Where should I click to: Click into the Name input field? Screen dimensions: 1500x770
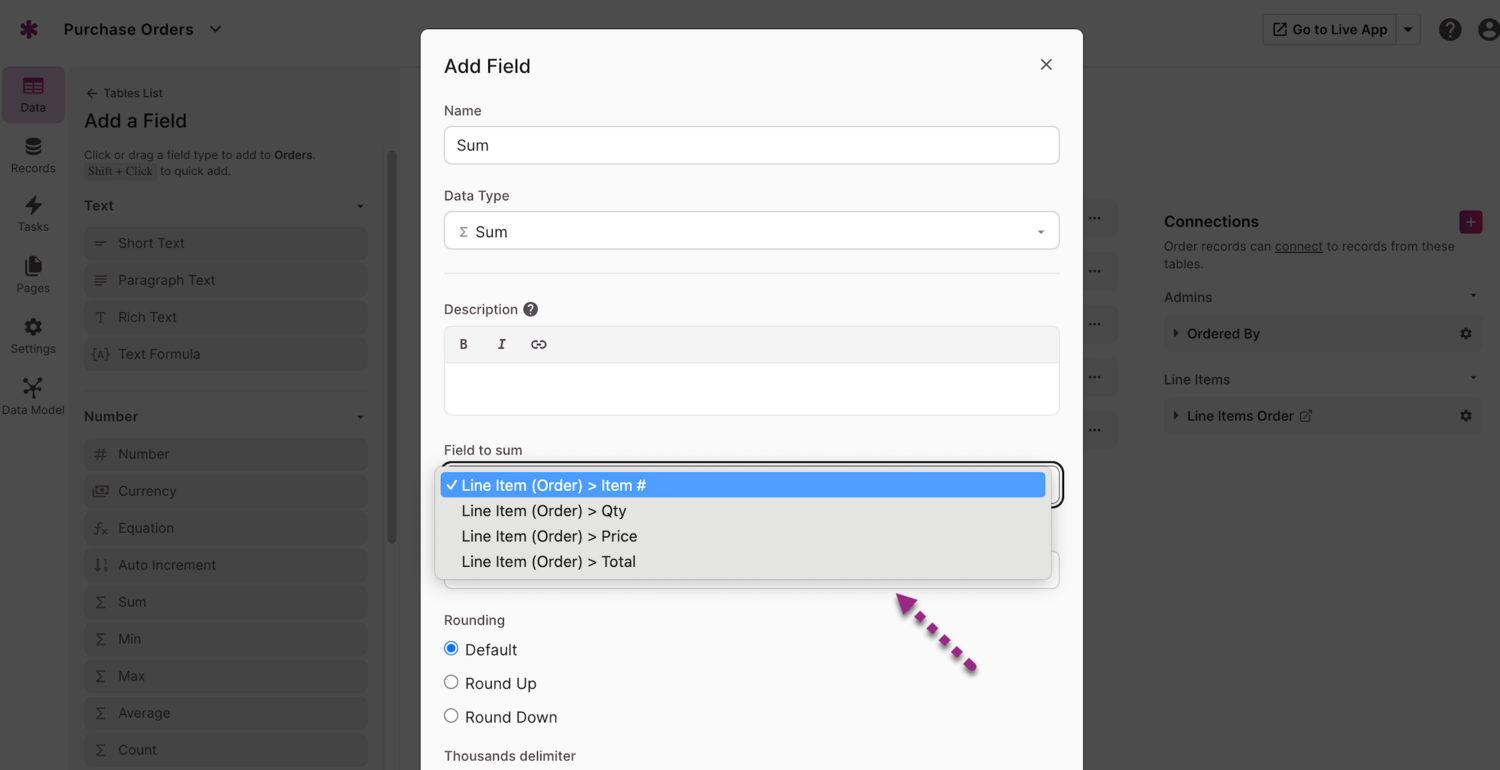coord(751,145)
